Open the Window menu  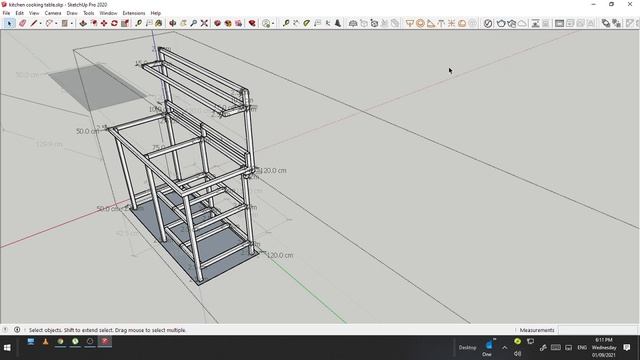[108, 13]
